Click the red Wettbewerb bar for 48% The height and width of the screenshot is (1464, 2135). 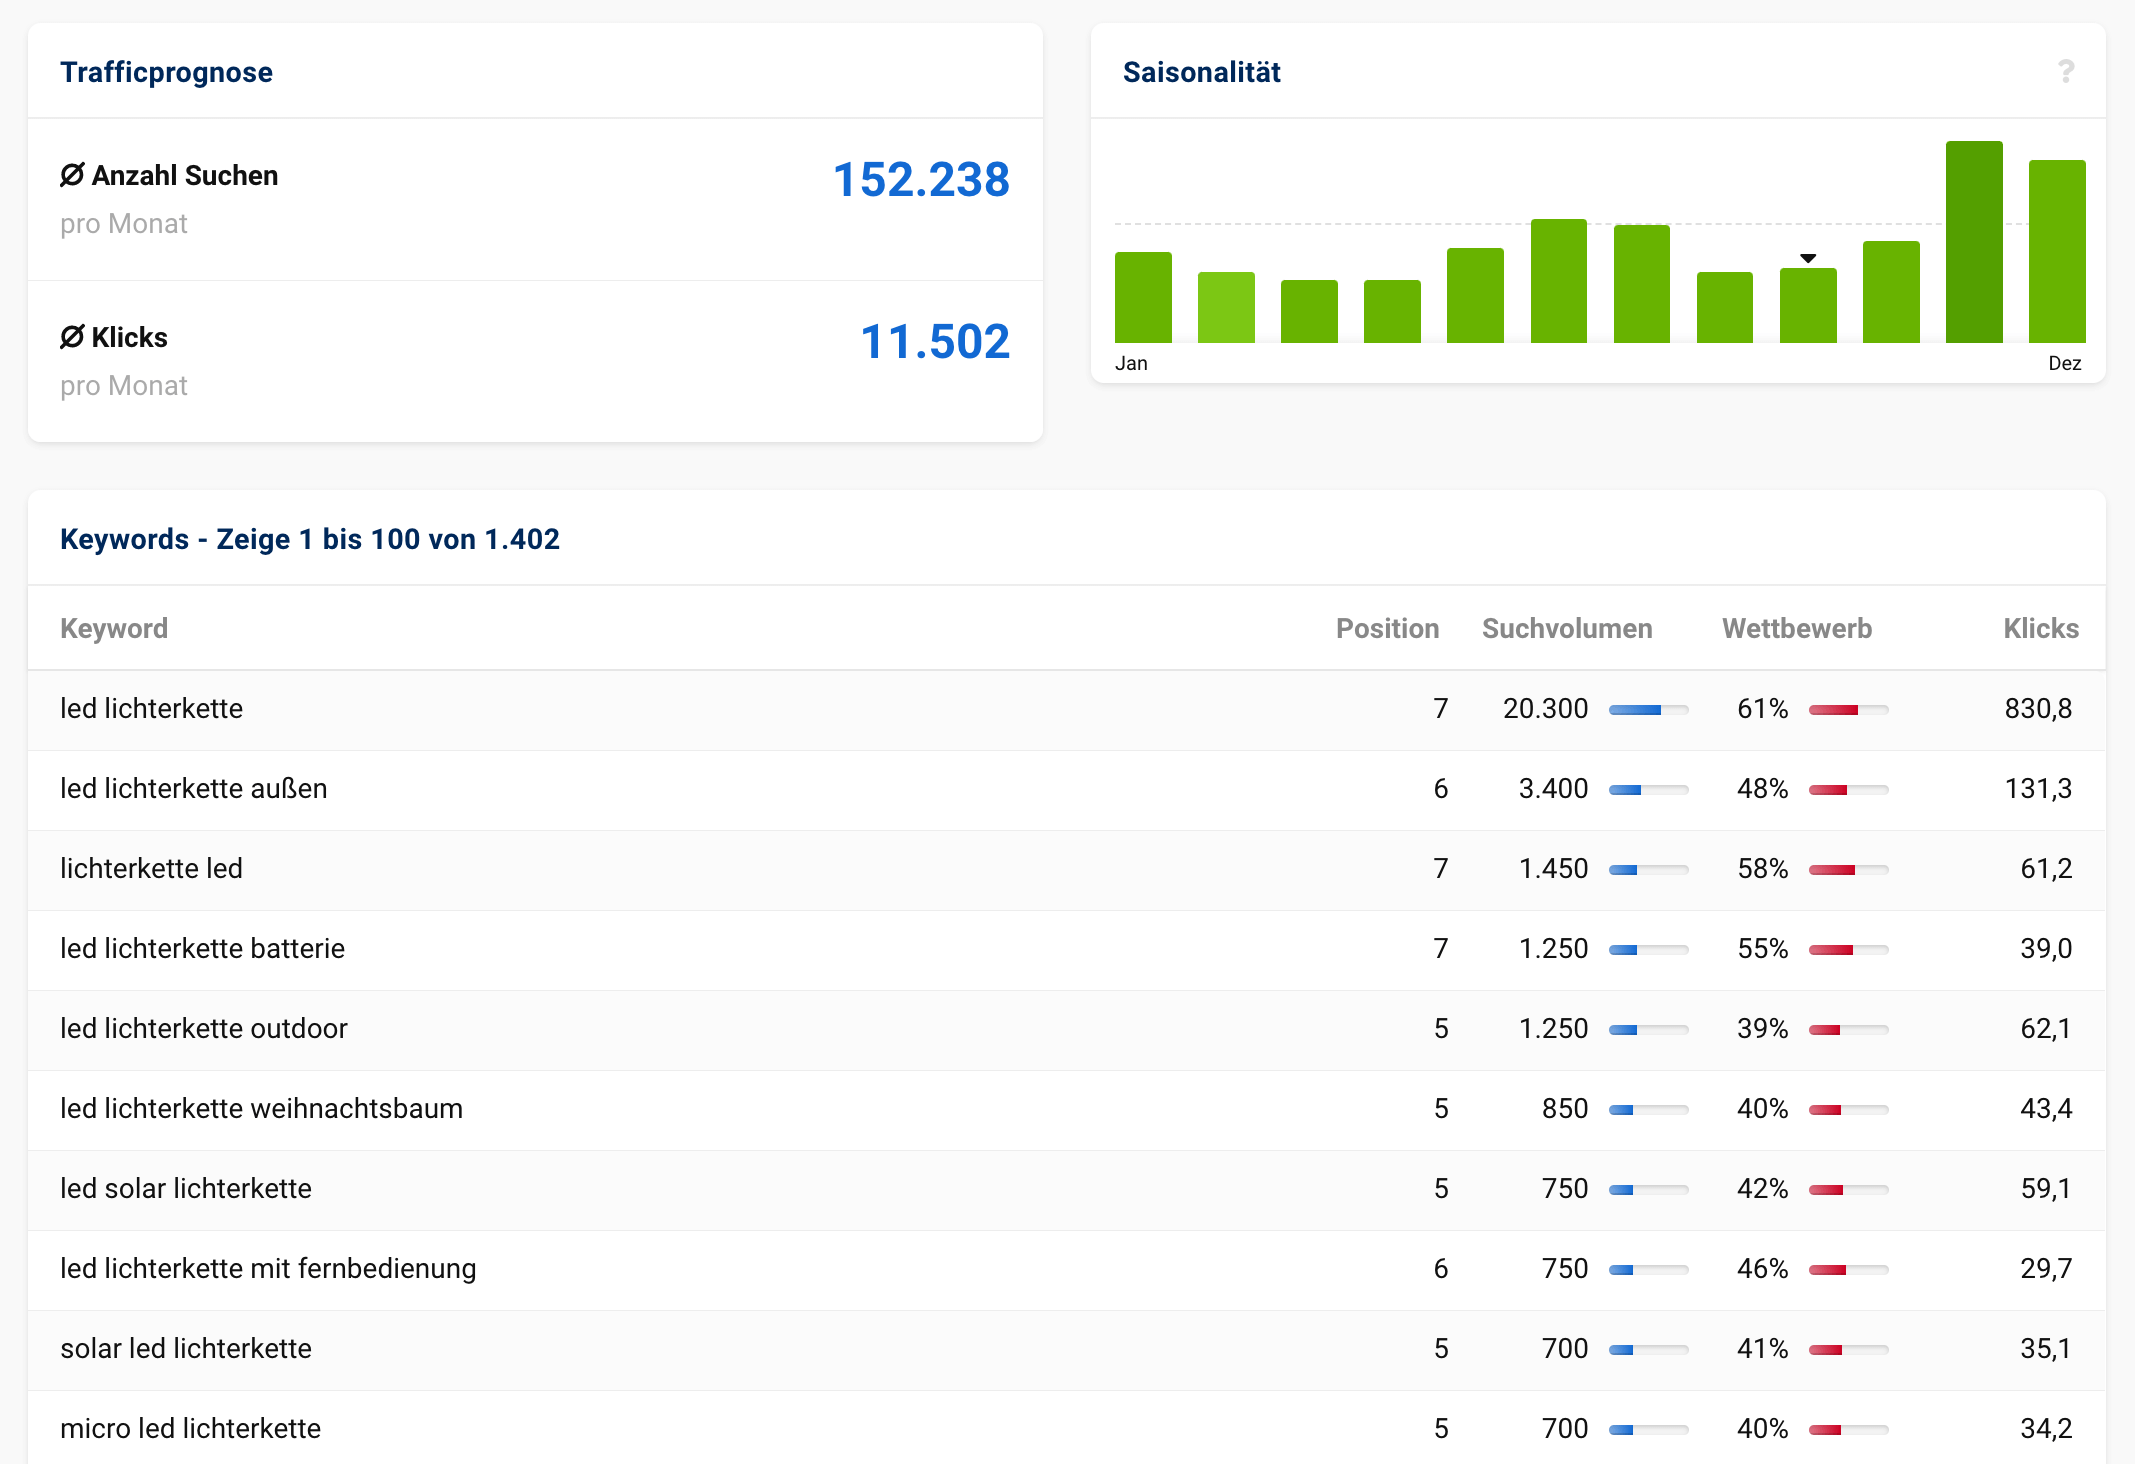tap(1848, 790)
